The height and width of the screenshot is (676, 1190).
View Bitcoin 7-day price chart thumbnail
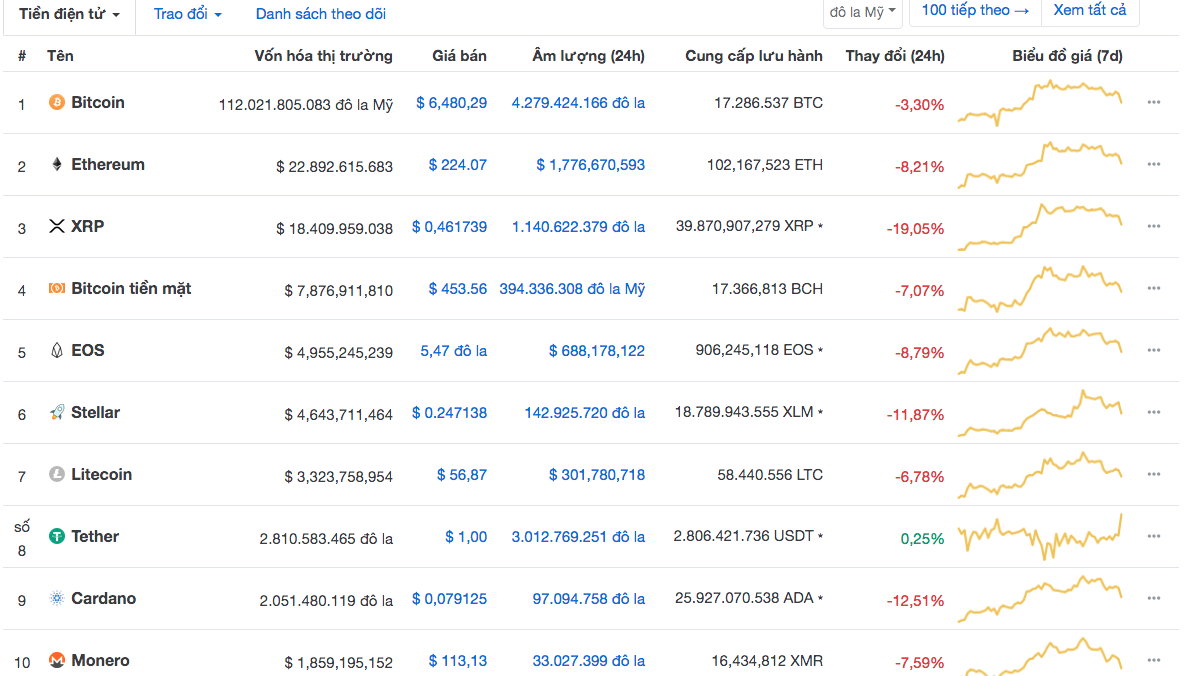[x=1040, y=102]
